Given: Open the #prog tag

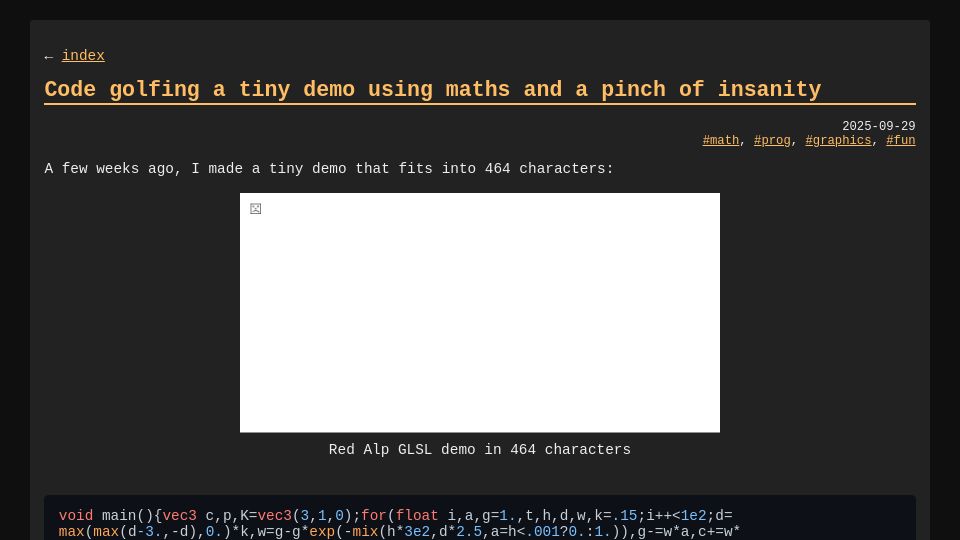Looking at the screenshot, I should [x=772, y=140].
